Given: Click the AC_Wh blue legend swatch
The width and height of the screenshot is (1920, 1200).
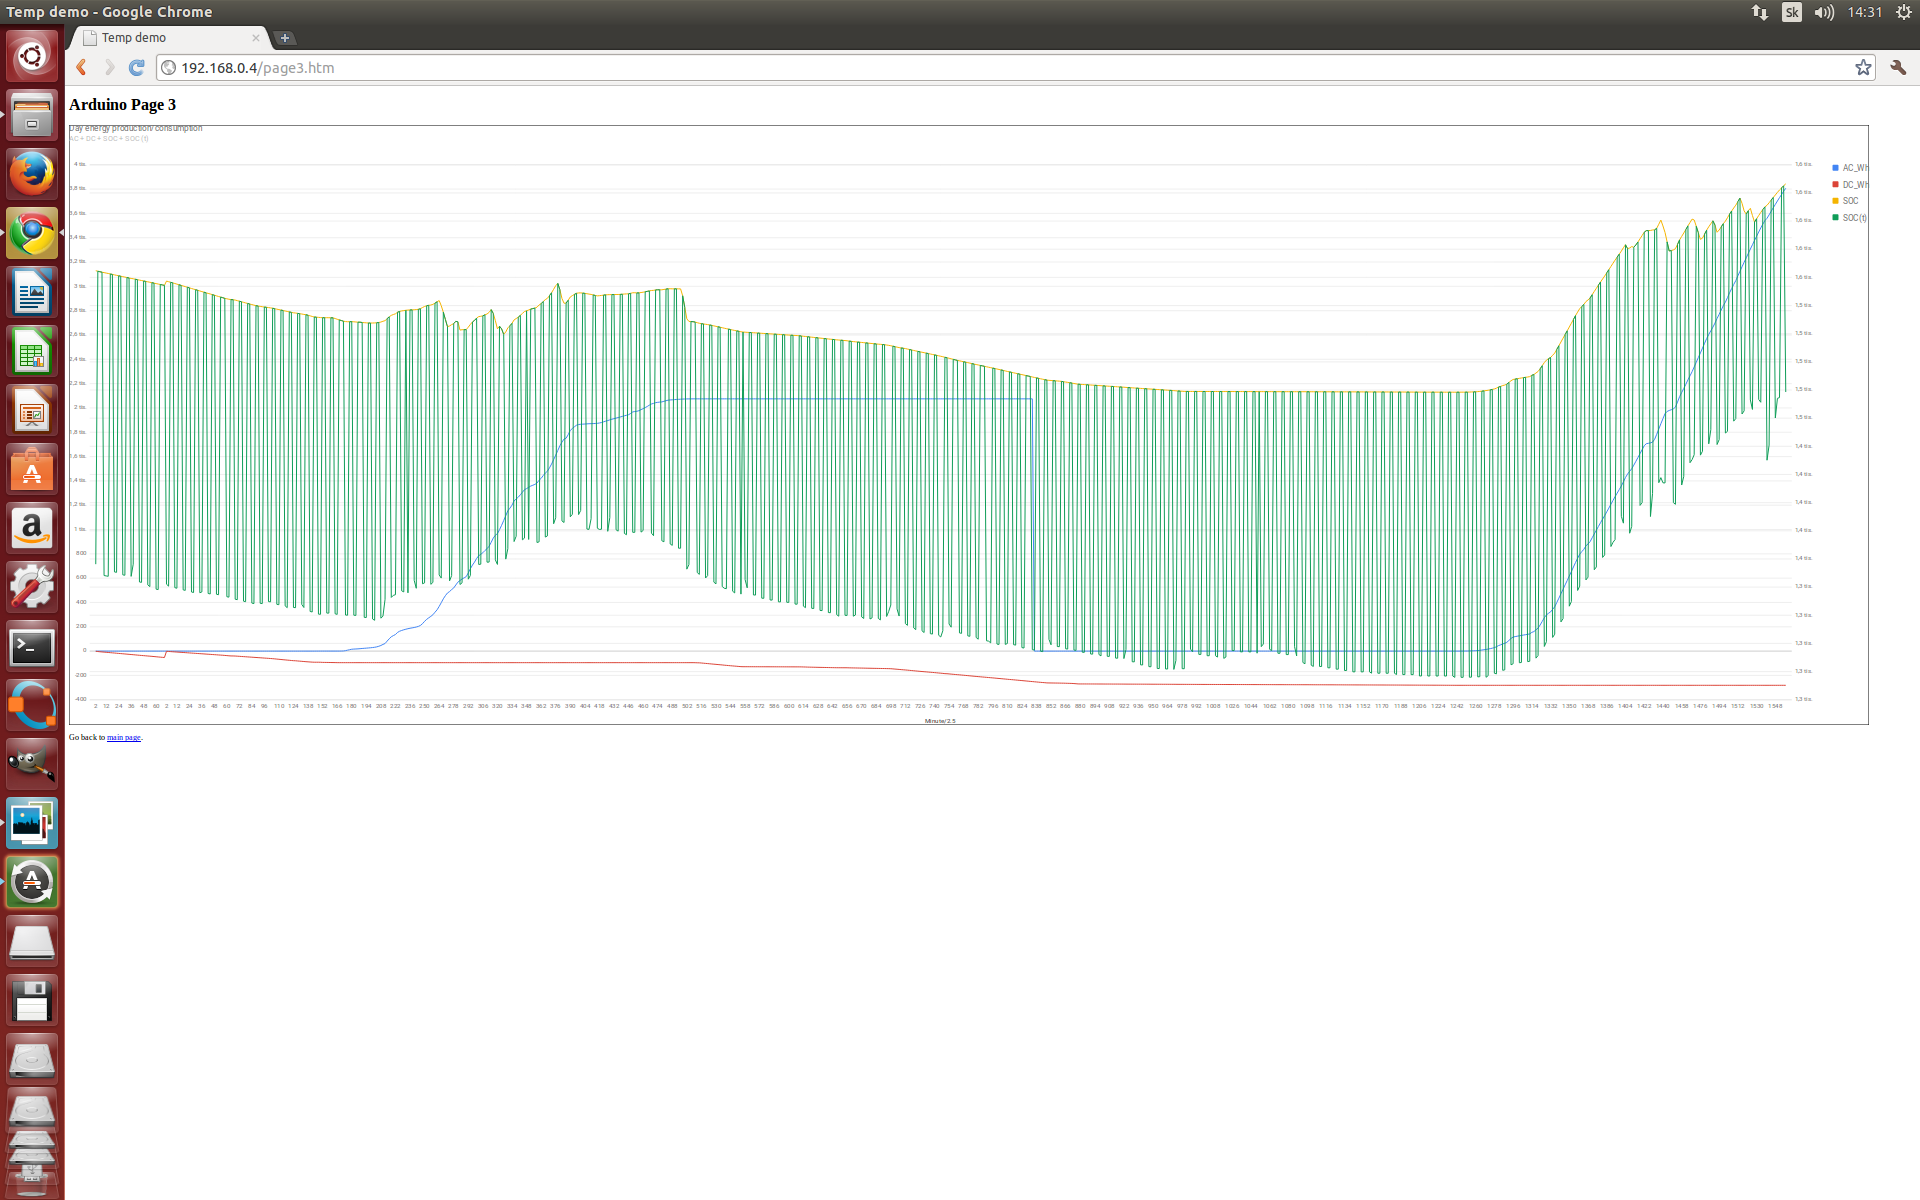Looking at the screenshot, I should coord(1835,168).
